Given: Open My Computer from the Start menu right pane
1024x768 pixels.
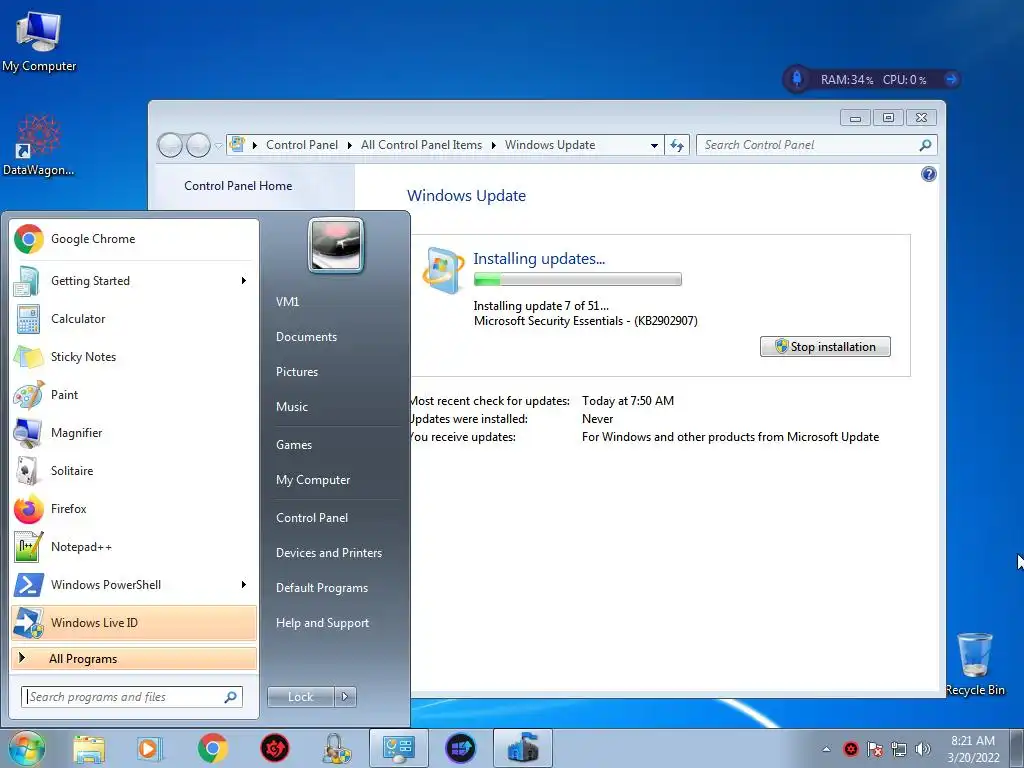Looking at the screenshot, I should (313, 480).
